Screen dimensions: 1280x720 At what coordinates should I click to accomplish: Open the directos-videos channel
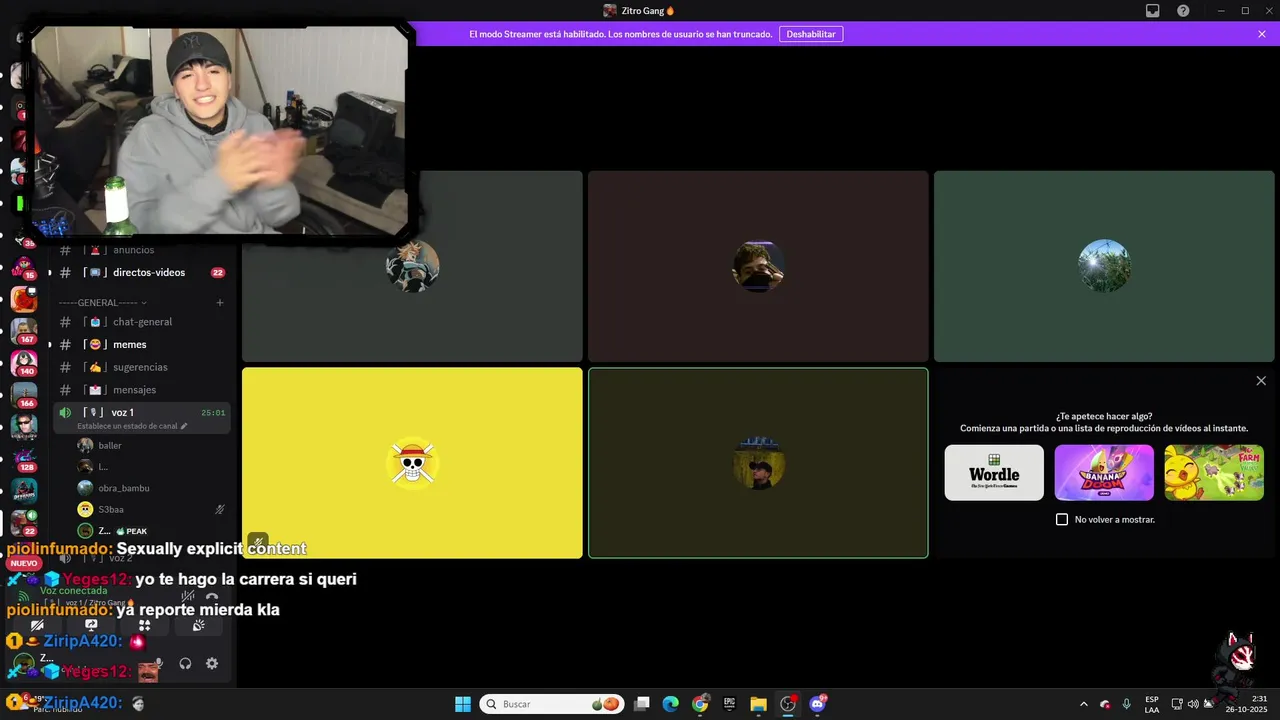pyautogui.click(x=142, y=272)
